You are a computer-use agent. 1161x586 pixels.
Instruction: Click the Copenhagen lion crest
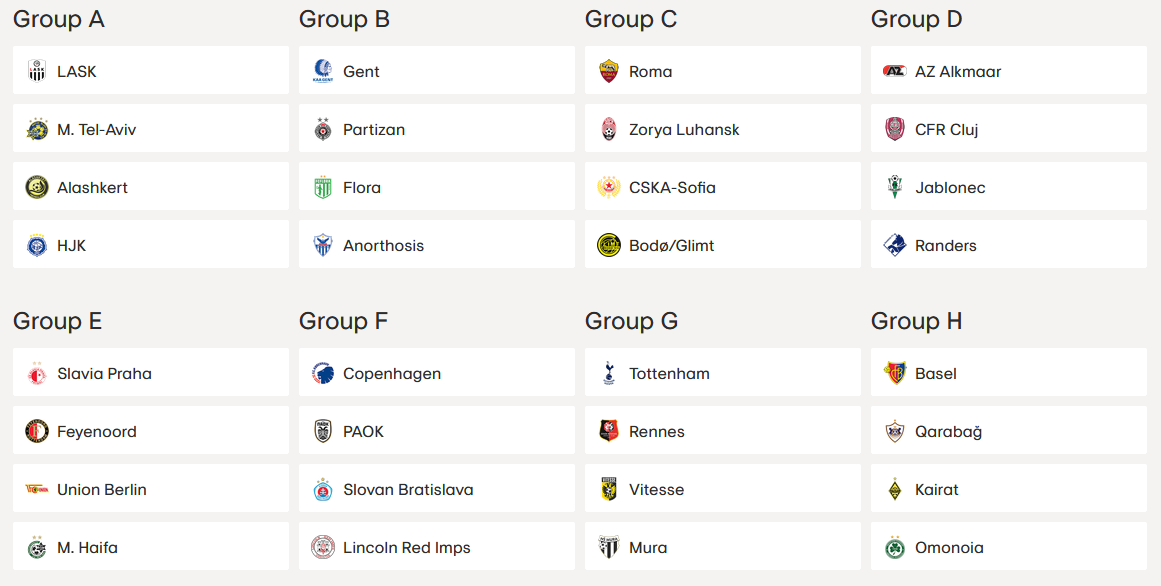[323, 373]
